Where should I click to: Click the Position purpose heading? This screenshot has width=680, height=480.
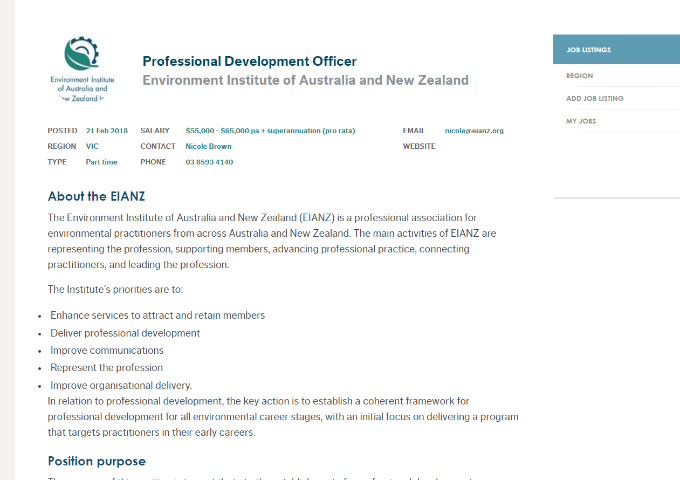pos(97,461)
